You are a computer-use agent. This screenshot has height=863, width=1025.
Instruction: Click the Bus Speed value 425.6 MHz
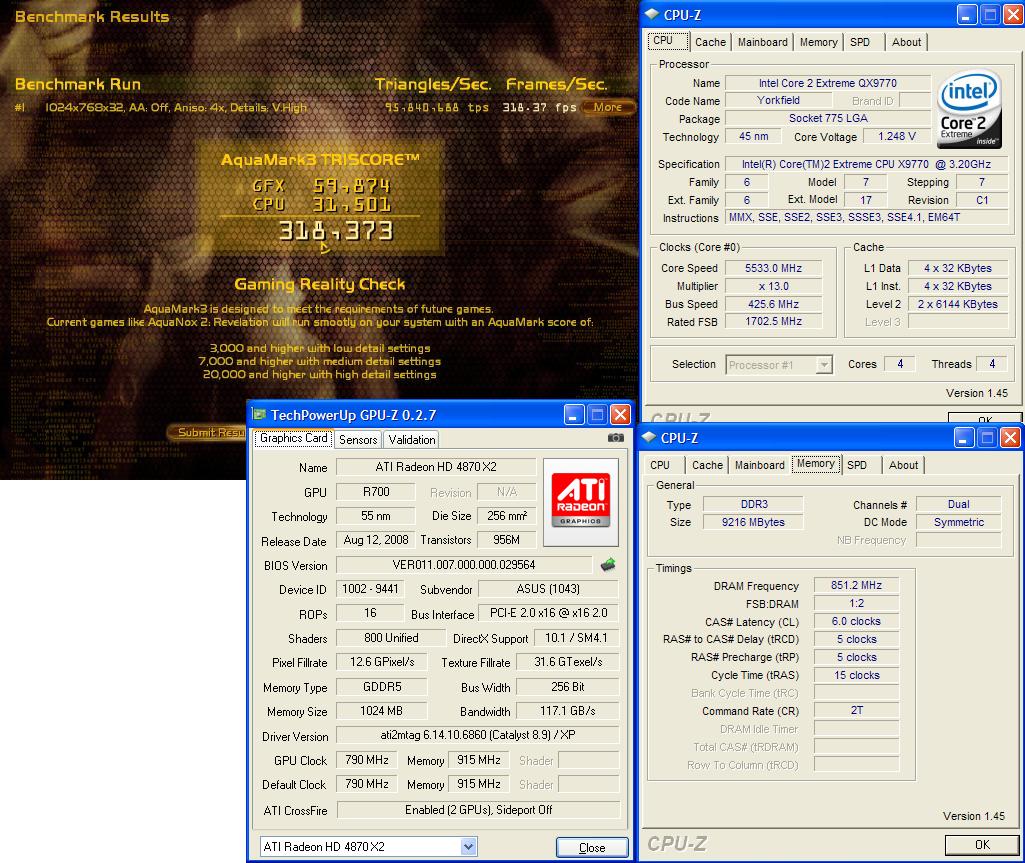[x=773, y=304]
